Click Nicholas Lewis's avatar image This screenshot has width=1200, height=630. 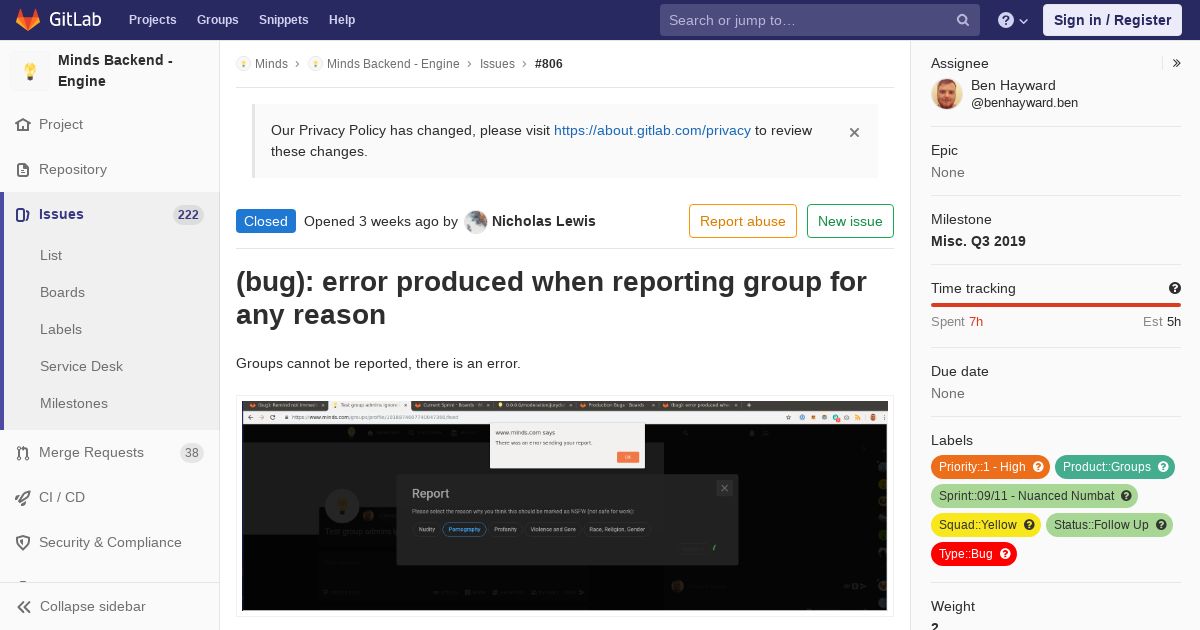click(476, 222)
